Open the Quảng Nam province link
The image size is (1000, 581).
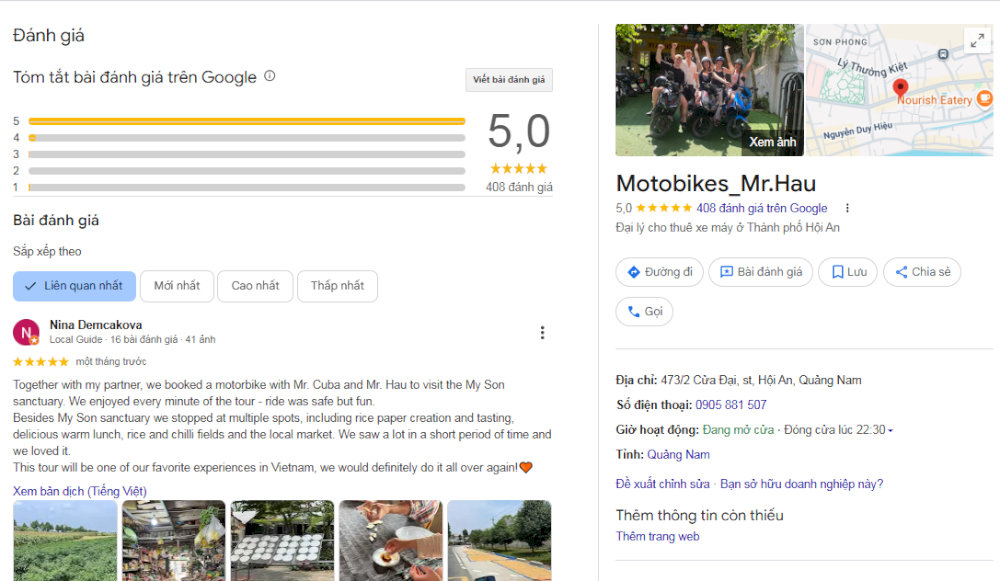tap(679, 455)
